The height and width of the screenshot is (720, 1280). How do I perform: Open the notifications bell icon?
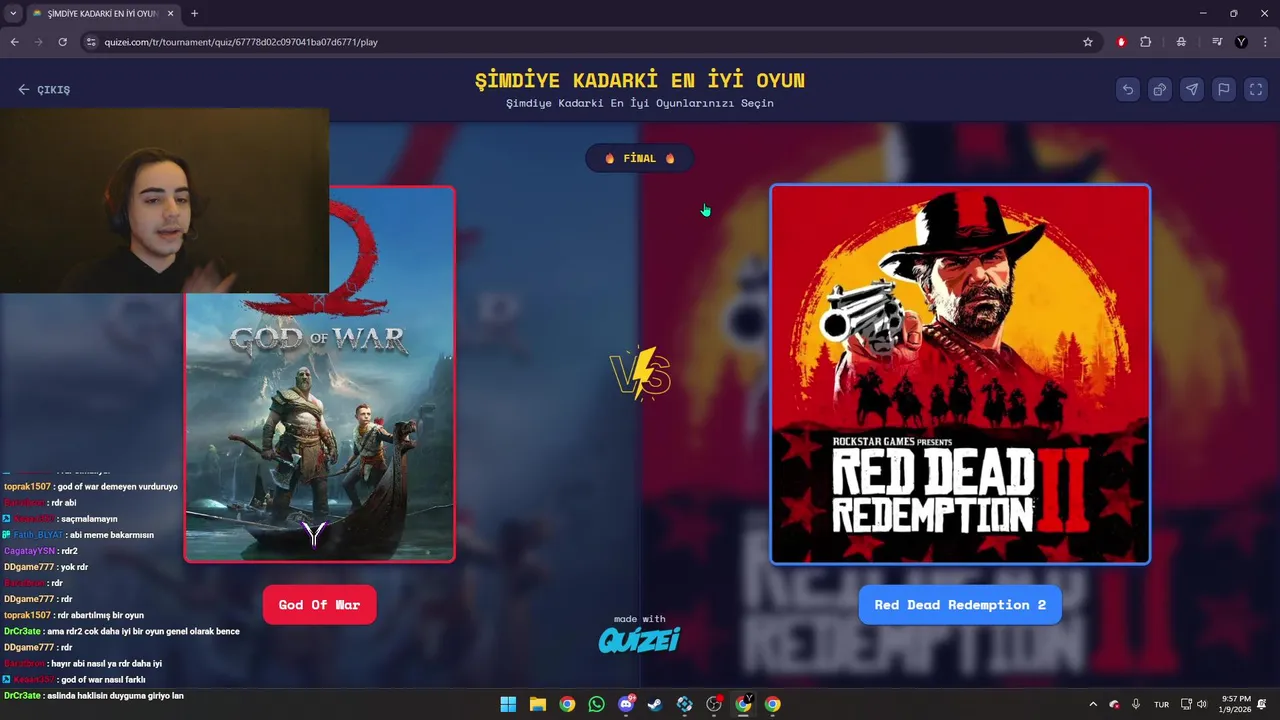pyautogui.click(x=1263, y=704)
